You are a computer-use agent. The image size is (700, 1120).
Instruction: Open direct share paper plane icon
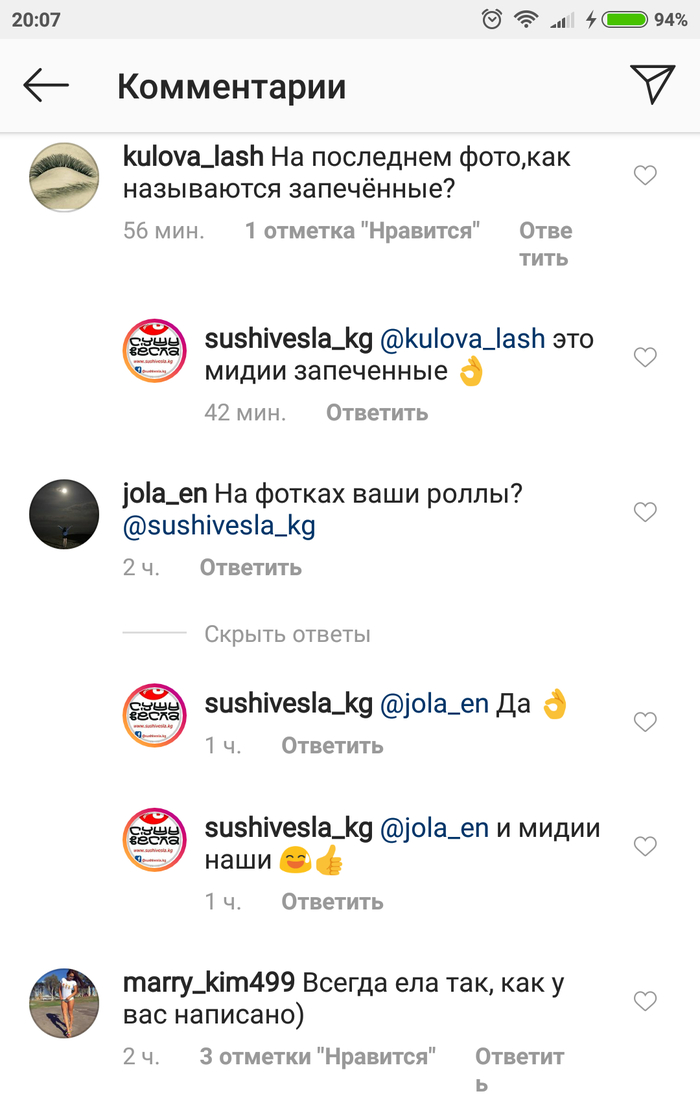tap(652, 84)
